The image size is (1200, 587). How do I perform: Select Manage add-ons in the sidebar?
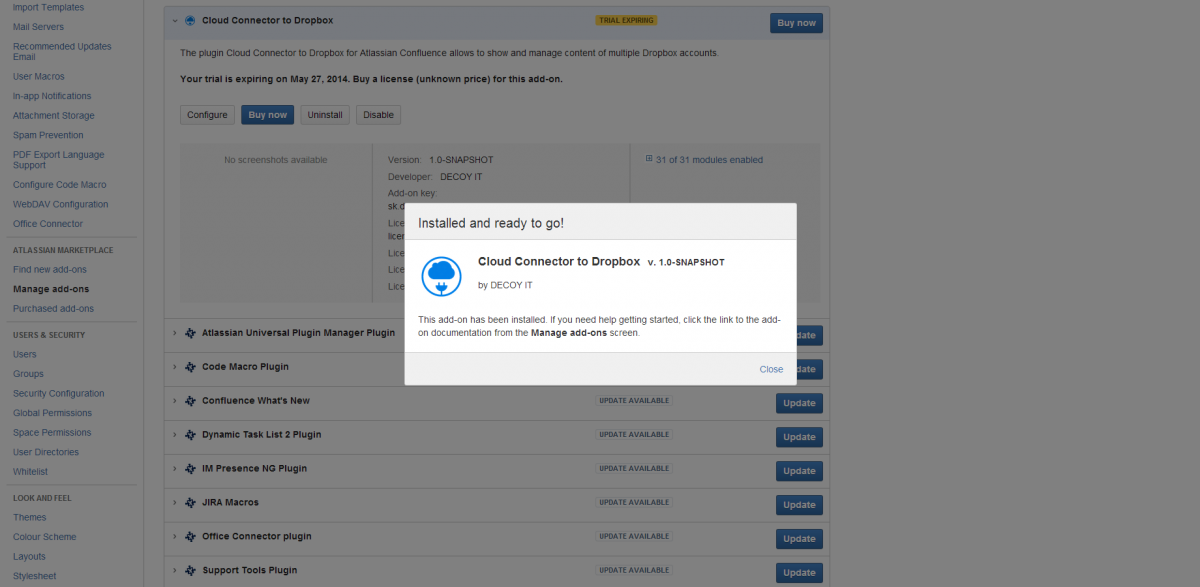[51, 289]
